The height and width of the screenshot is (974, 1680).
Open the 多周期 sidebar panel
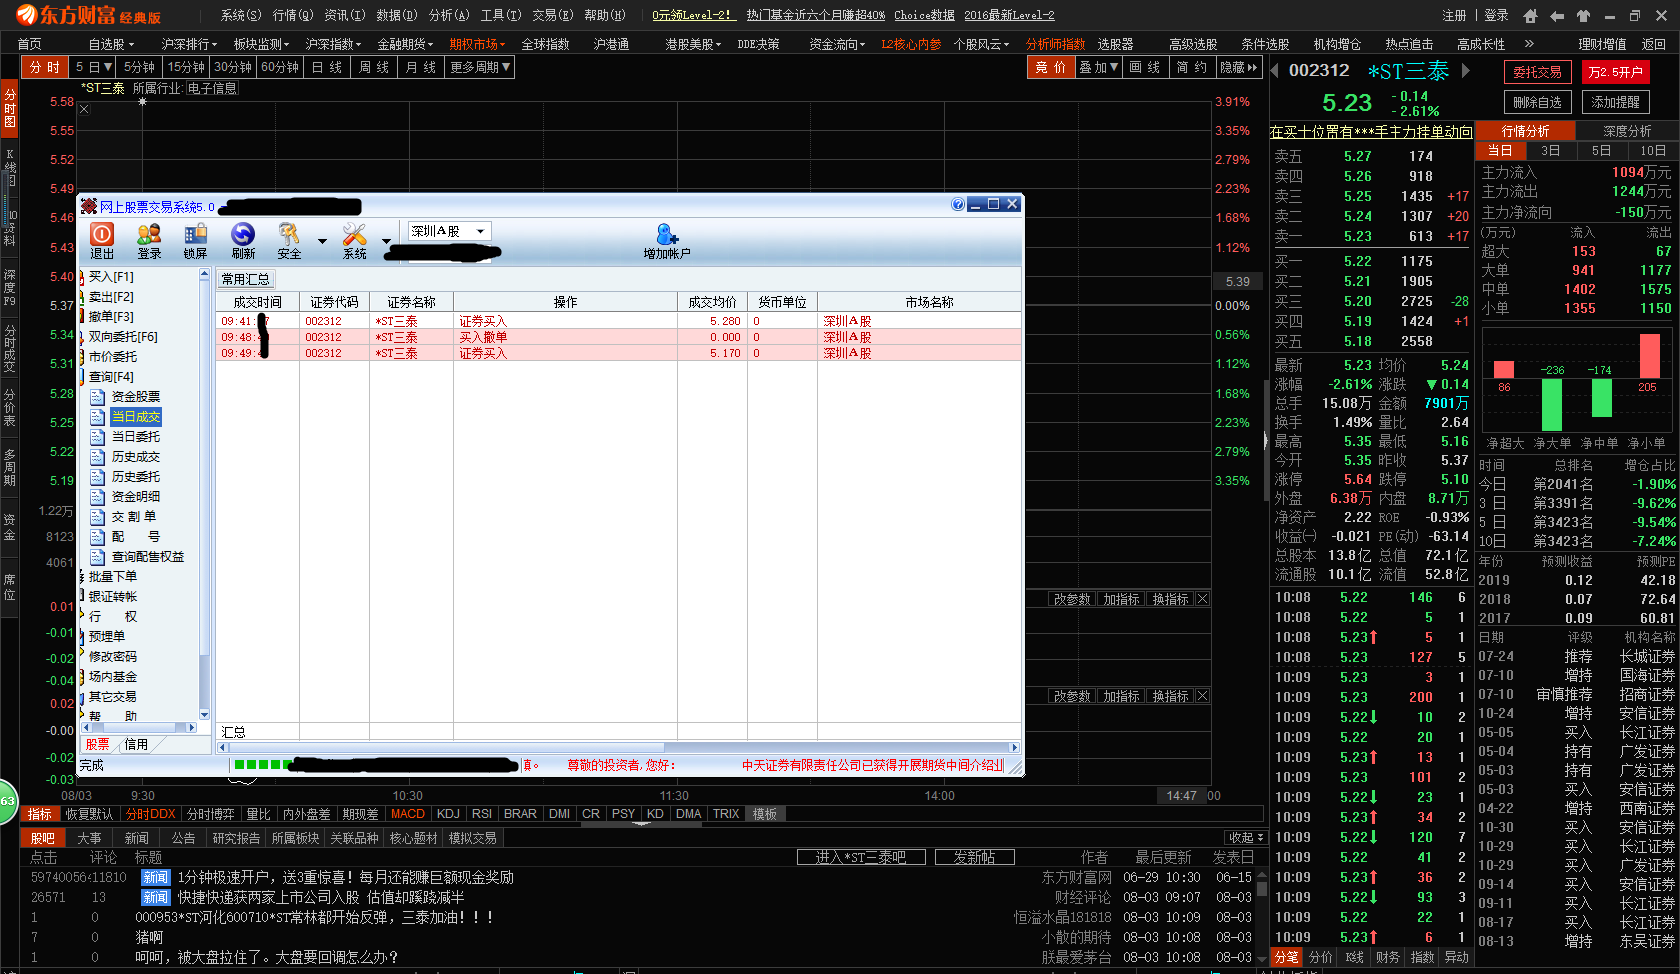pos(10,467)
